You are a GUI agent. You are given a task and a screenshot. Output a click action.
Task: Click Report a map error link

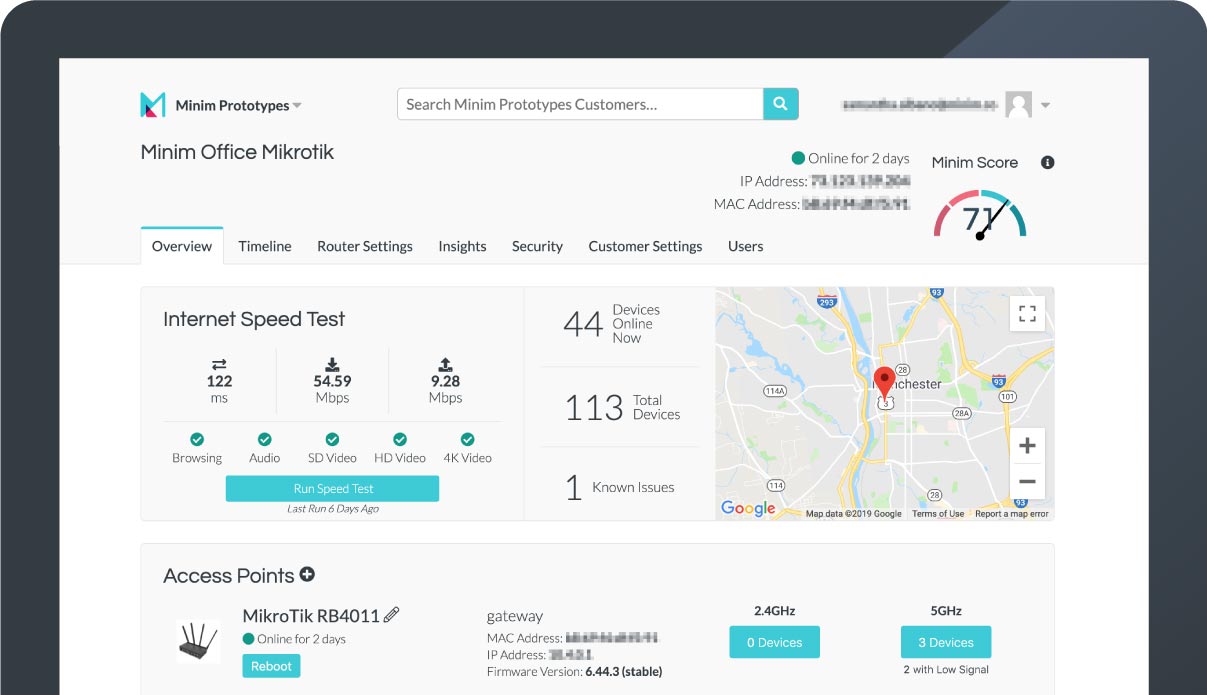click(x=1012, y=514)
